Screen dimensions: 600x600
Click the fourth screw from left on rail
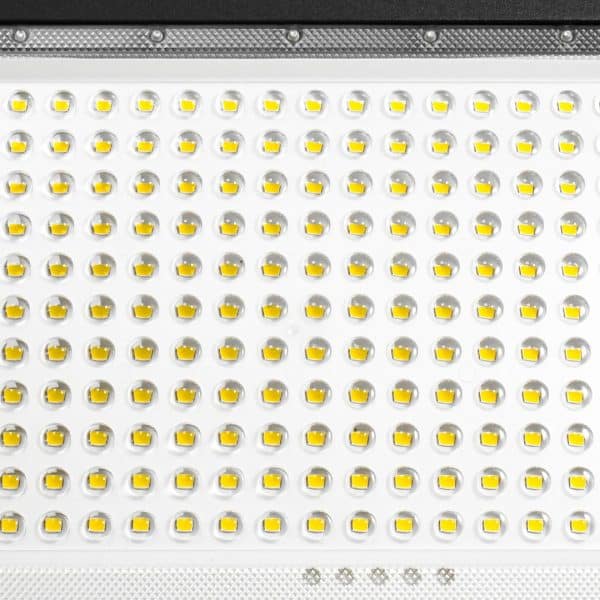point(430,36)
